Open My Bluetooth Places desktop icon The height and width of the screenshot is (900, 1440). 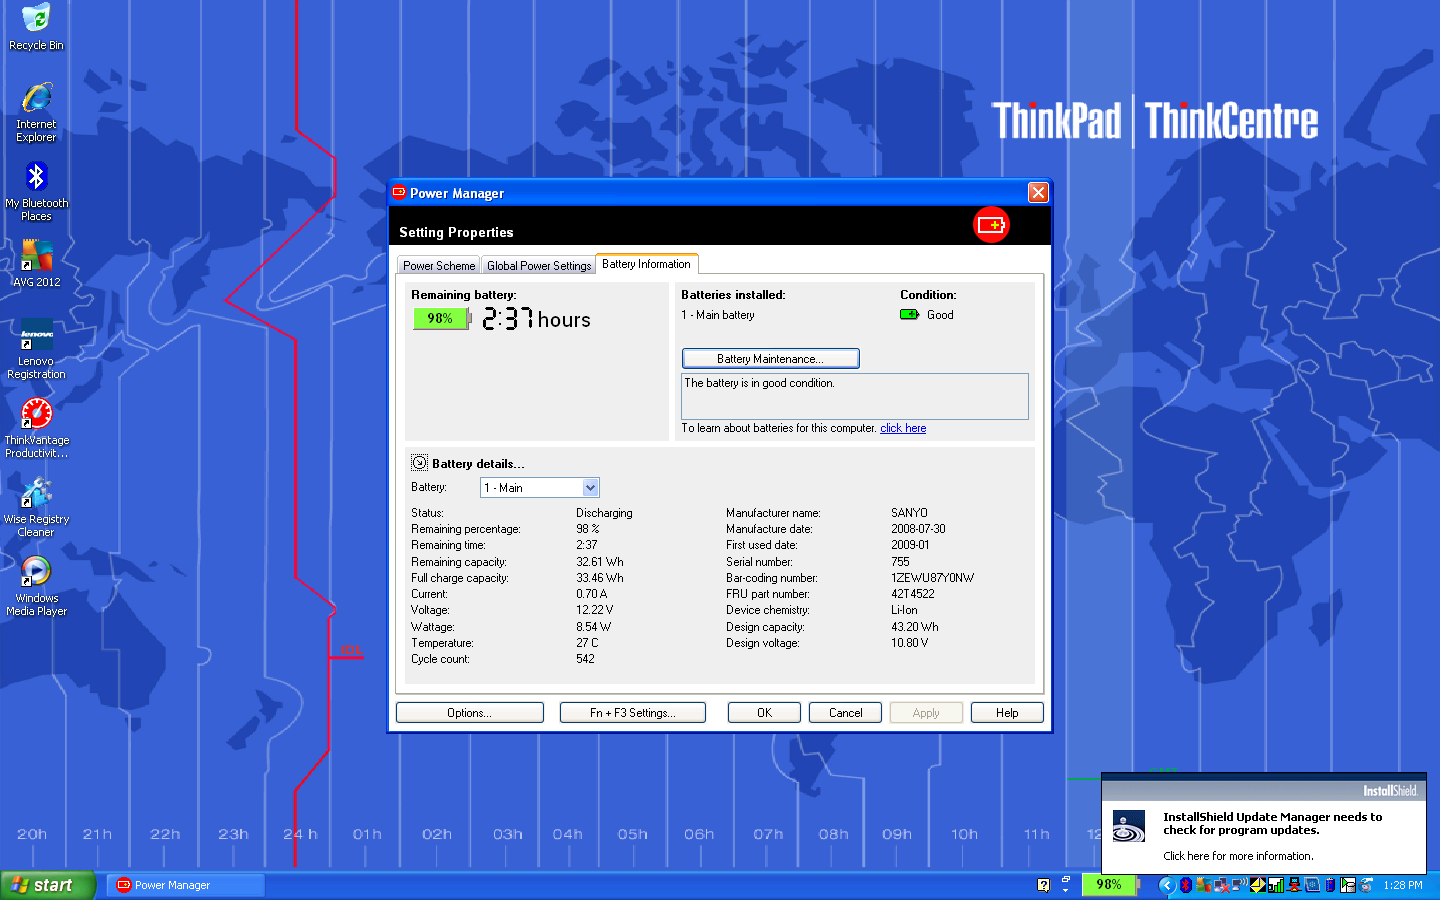36,192
